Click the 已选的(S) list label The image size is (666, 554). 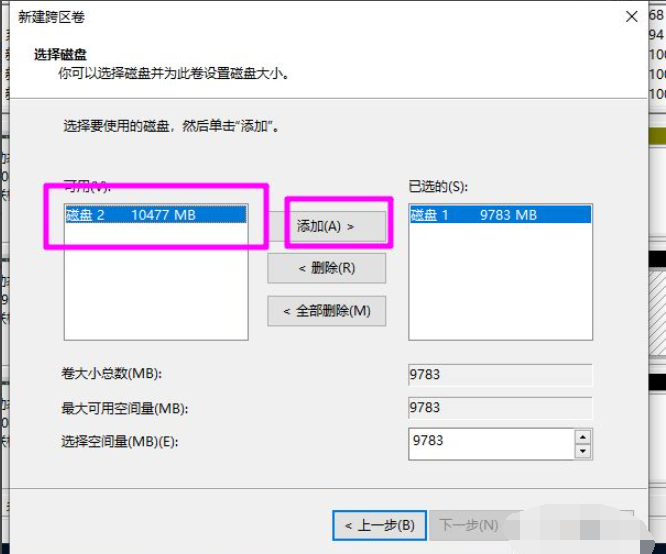(438, 187)
